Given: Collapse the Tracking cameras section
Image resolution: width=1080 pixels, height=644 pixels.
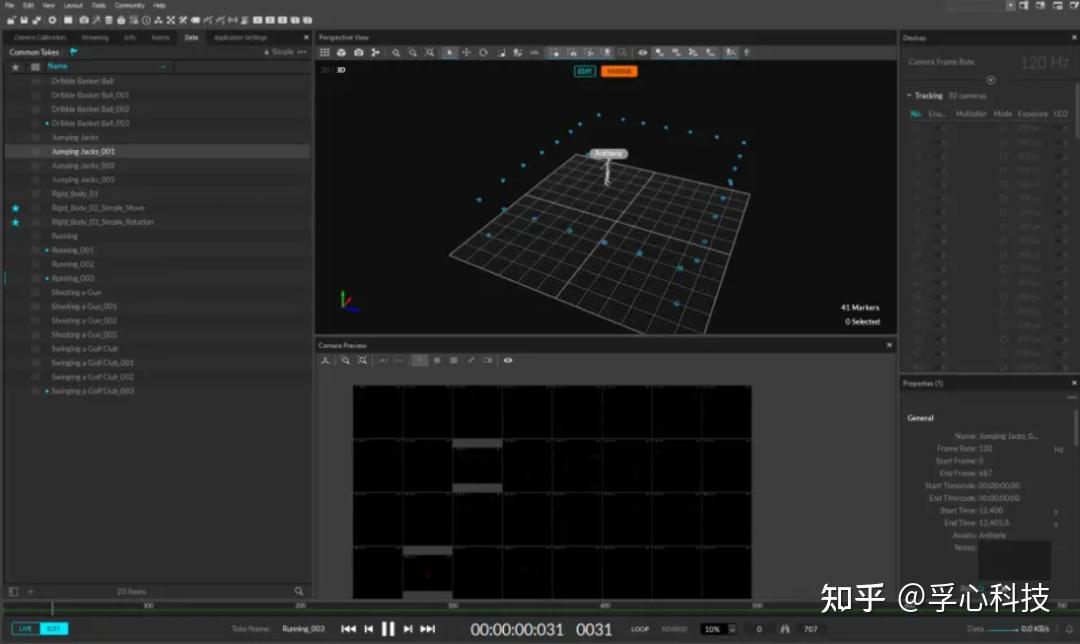Looking at the screenshot, I should (909, 95).
